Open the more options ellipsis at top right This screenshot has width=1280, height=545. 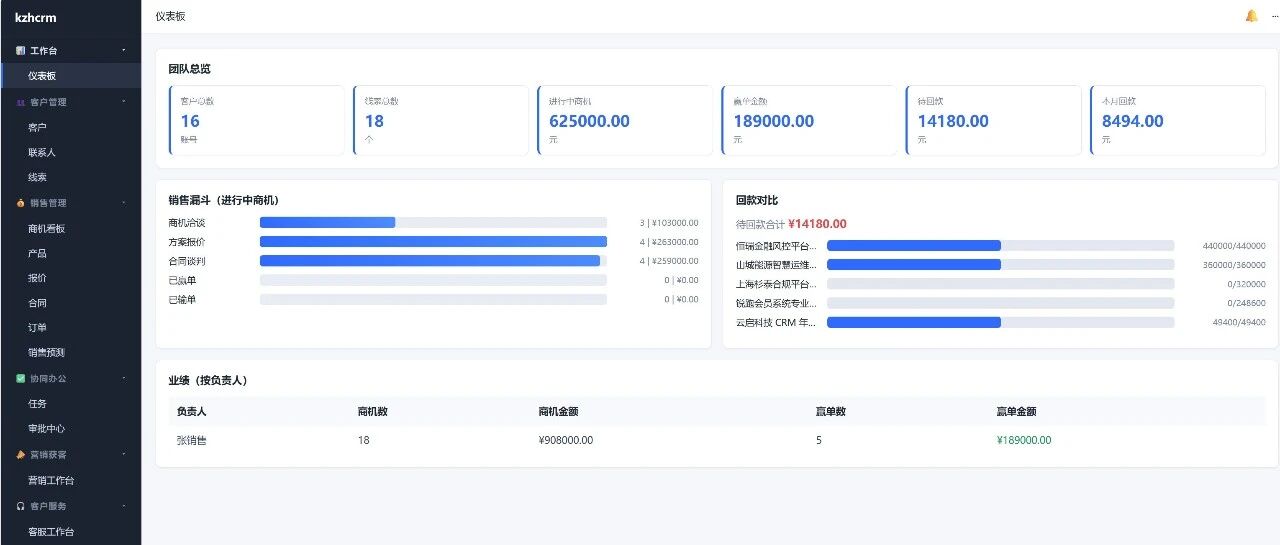tap(1275, 16)
